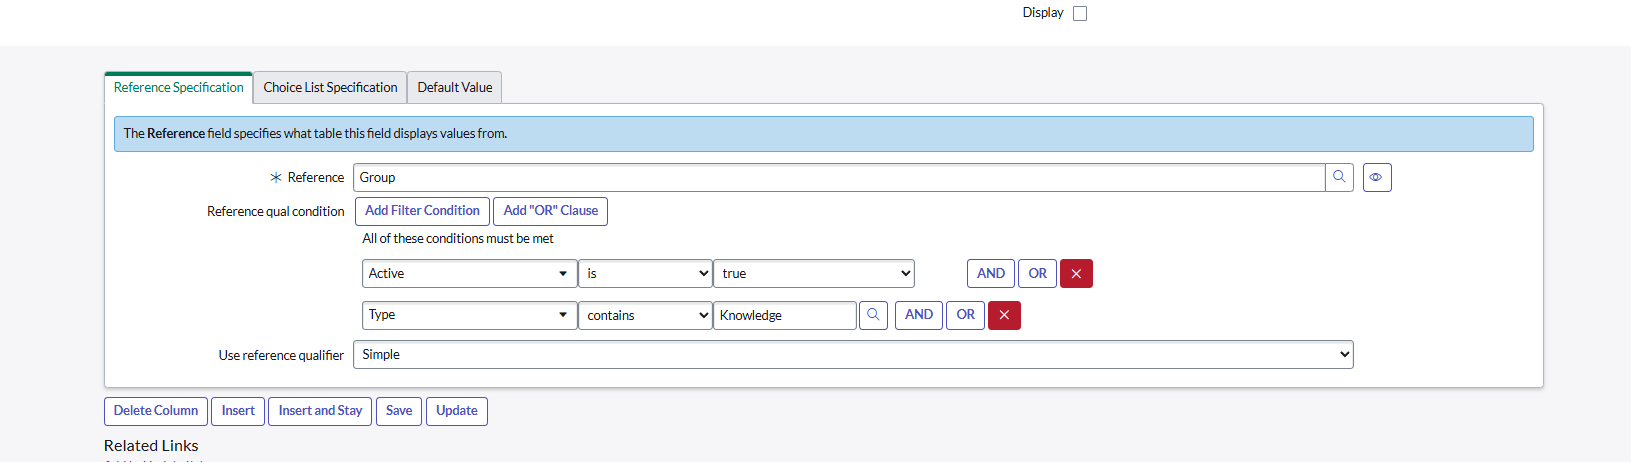Switch to Choice List Specification tab
This screenshot has height=462, width=1631.
[330, 88]
